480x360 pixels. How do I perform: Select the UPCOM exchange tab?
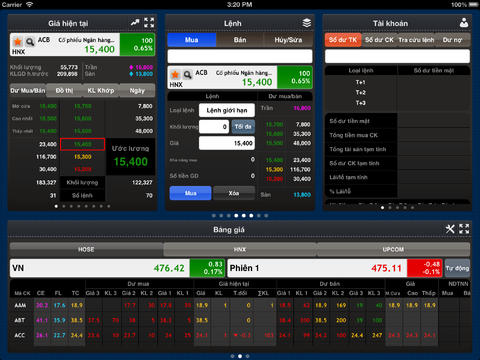pyautogui.click(x=393, y=249)
